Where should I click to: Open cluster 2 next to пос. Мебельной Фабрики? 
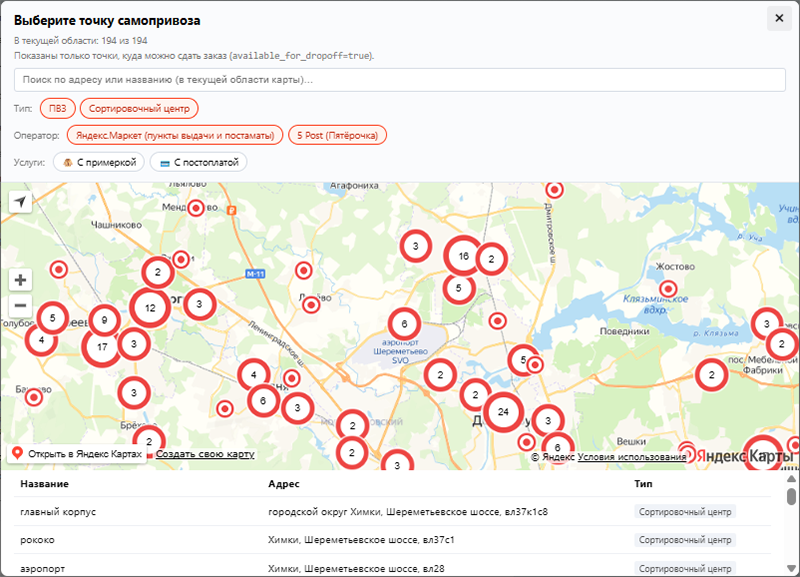[x=711, y=375]
